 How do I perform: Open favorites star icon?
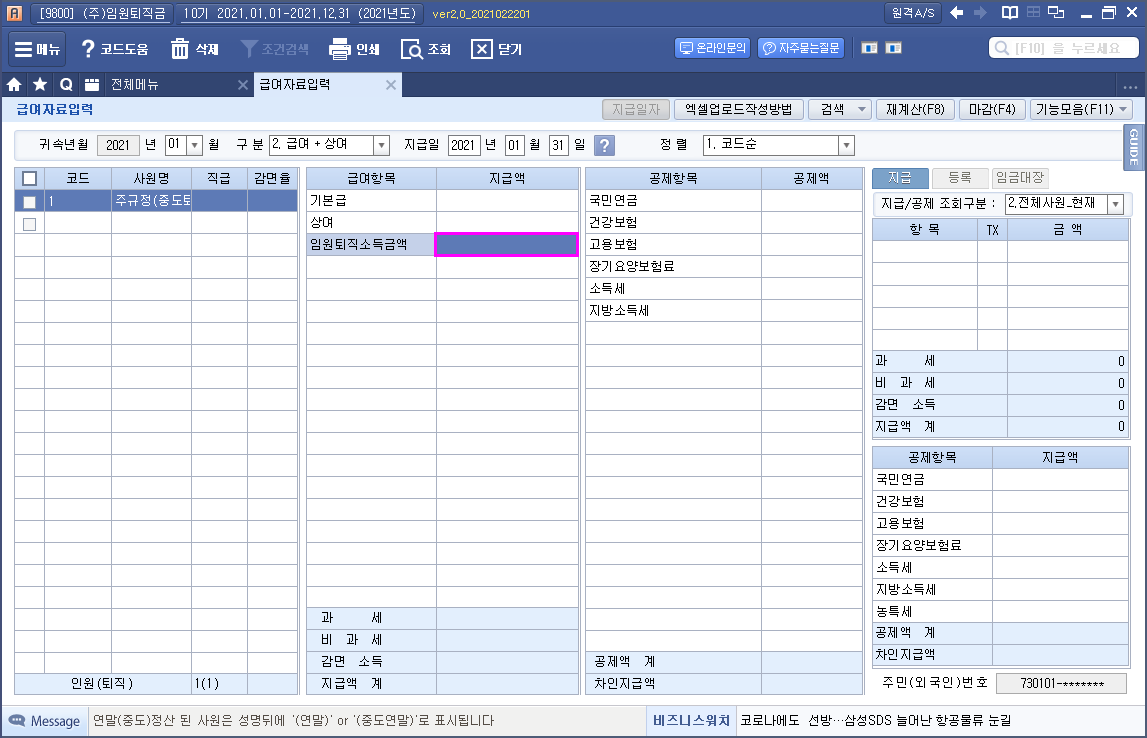[40, 85]
